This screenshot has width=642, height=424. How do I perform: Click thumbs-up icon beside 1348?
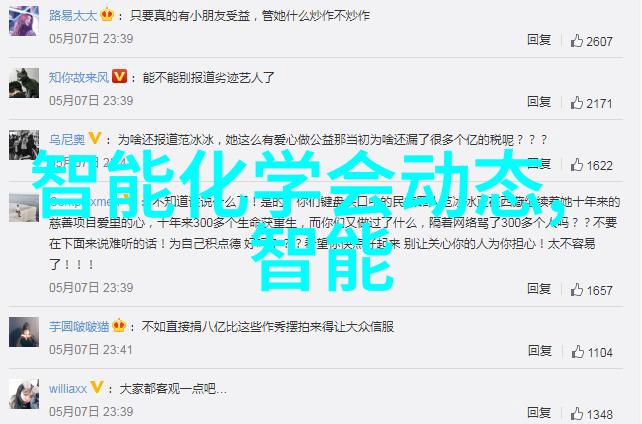576,414
